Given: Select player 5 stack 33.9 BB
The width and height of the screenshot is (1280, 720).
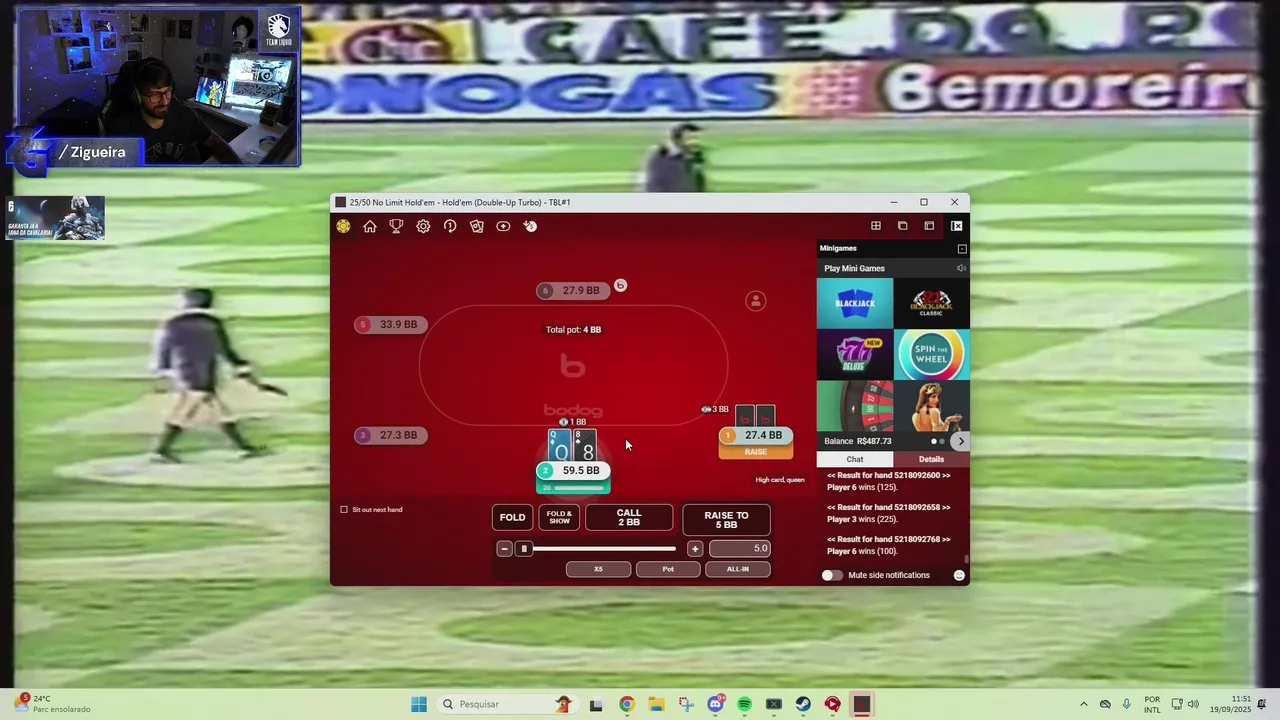Looking at the screenshot, I should click(391, 324).
